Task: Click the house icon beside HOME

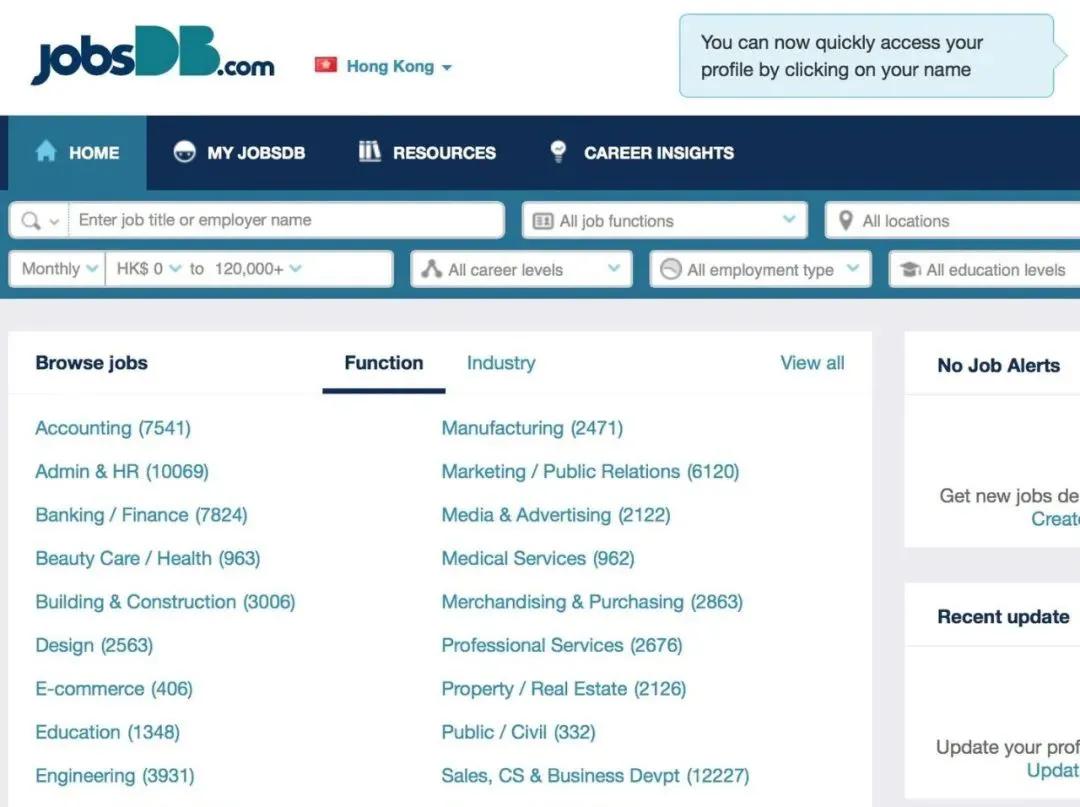Action: pos(45,151)
